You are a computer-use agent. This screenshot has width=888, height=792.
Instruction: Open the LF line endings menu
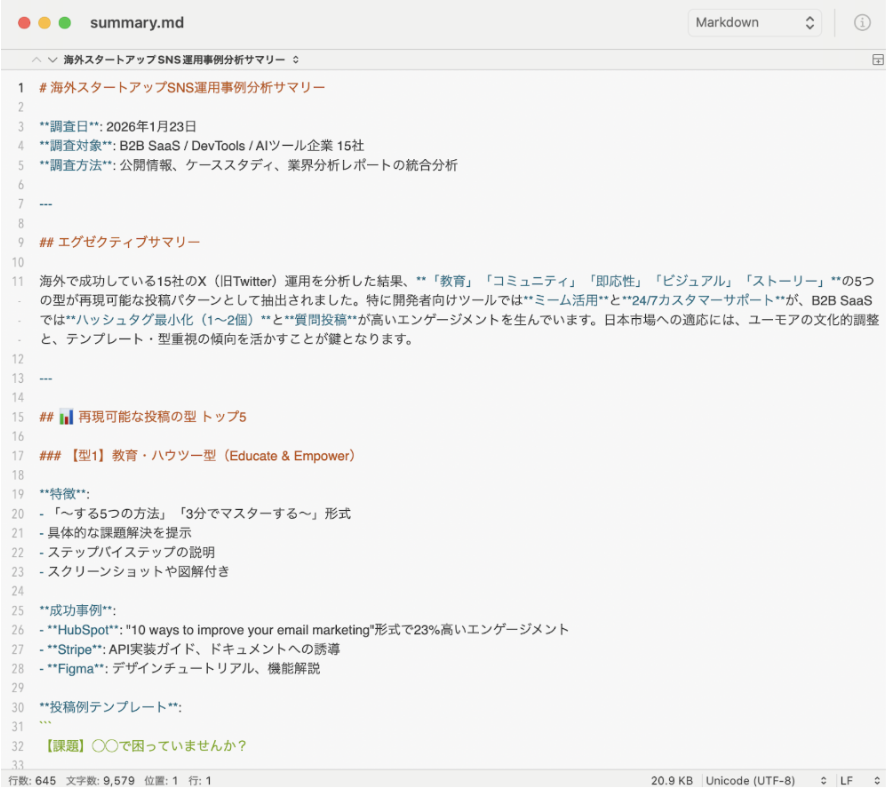(x=855, y=780)
